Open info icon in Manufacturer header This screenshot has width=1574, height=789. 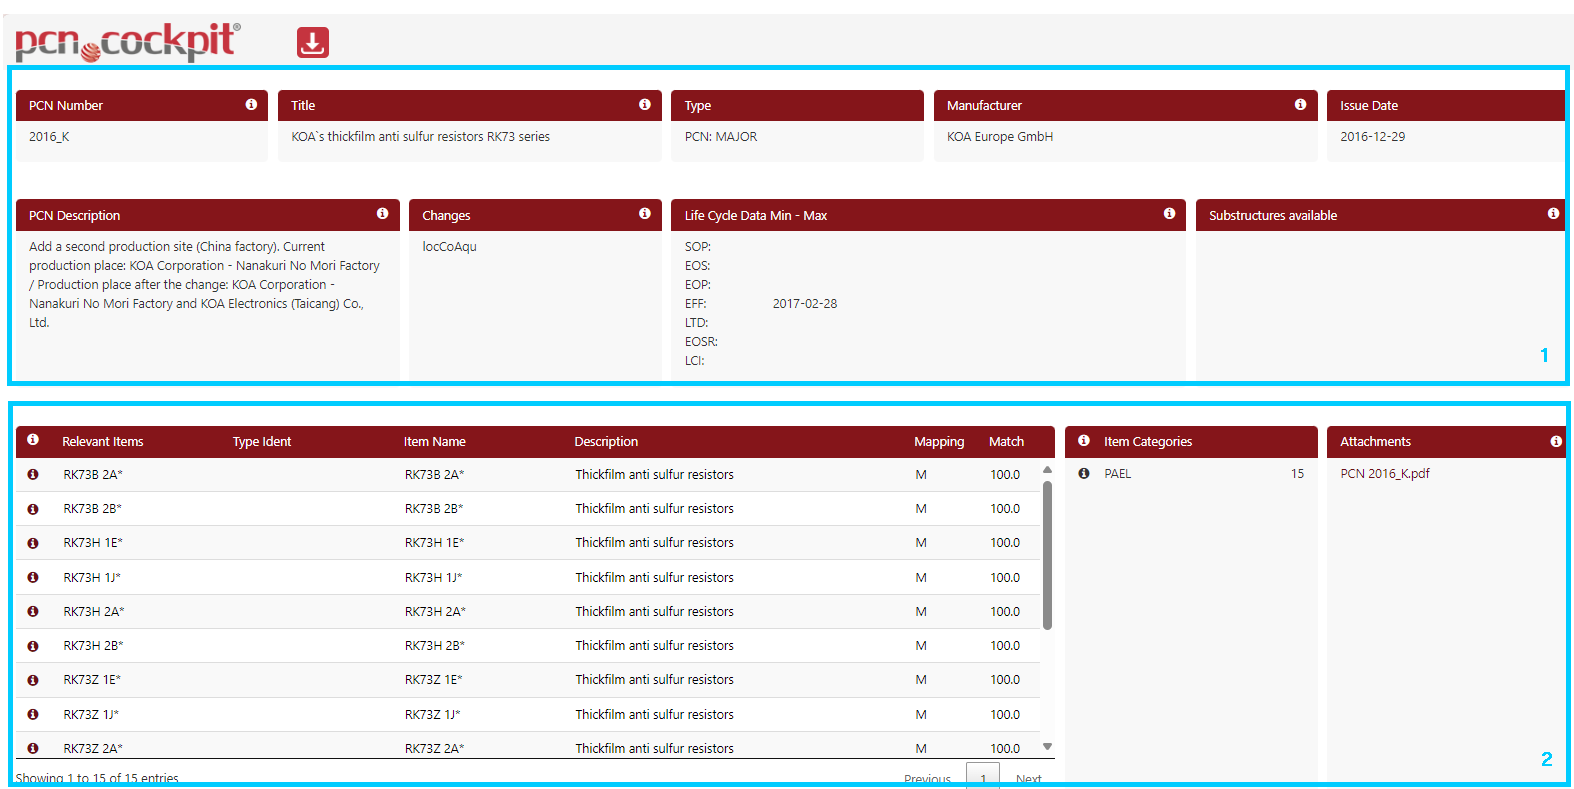pyautogui.click(x=1300, y=104)
